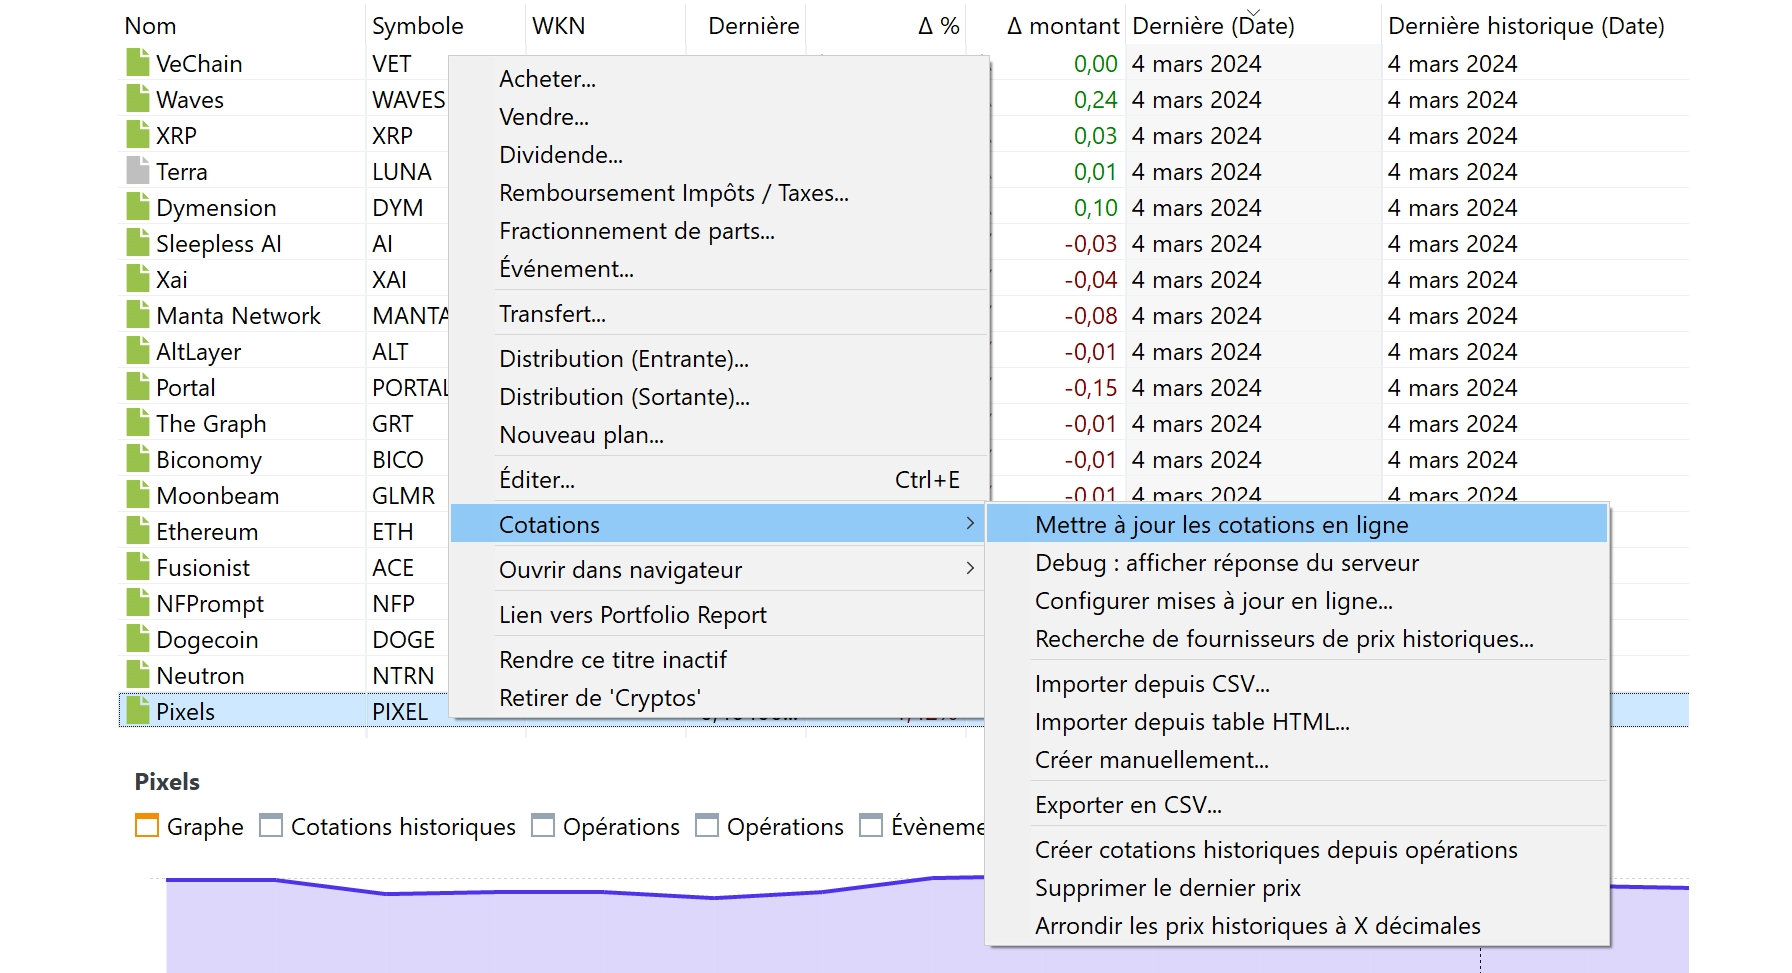1792x973 pixels.
Task: Click the sort arrow above Dernière (Date)
Action: point(1254,12)
